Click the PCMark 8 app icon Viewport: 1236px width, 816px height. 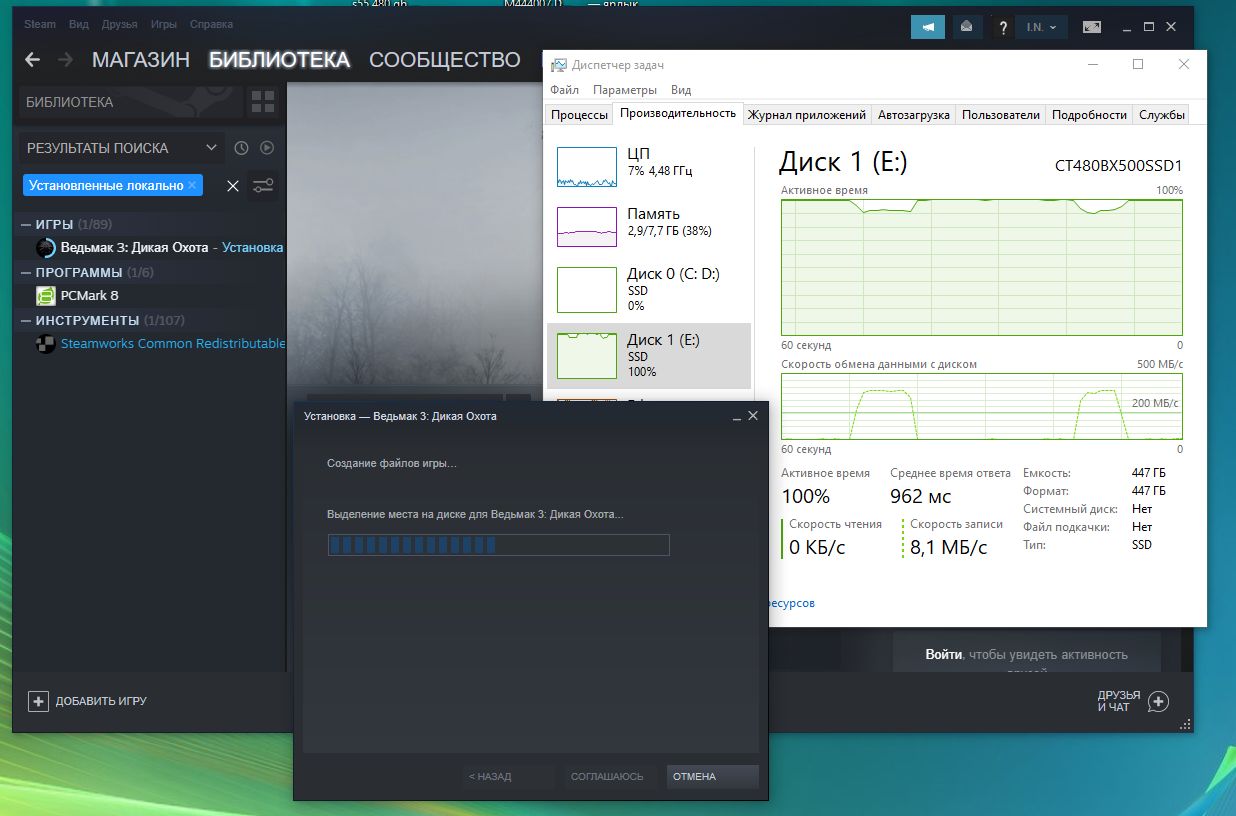pos(46,295)
